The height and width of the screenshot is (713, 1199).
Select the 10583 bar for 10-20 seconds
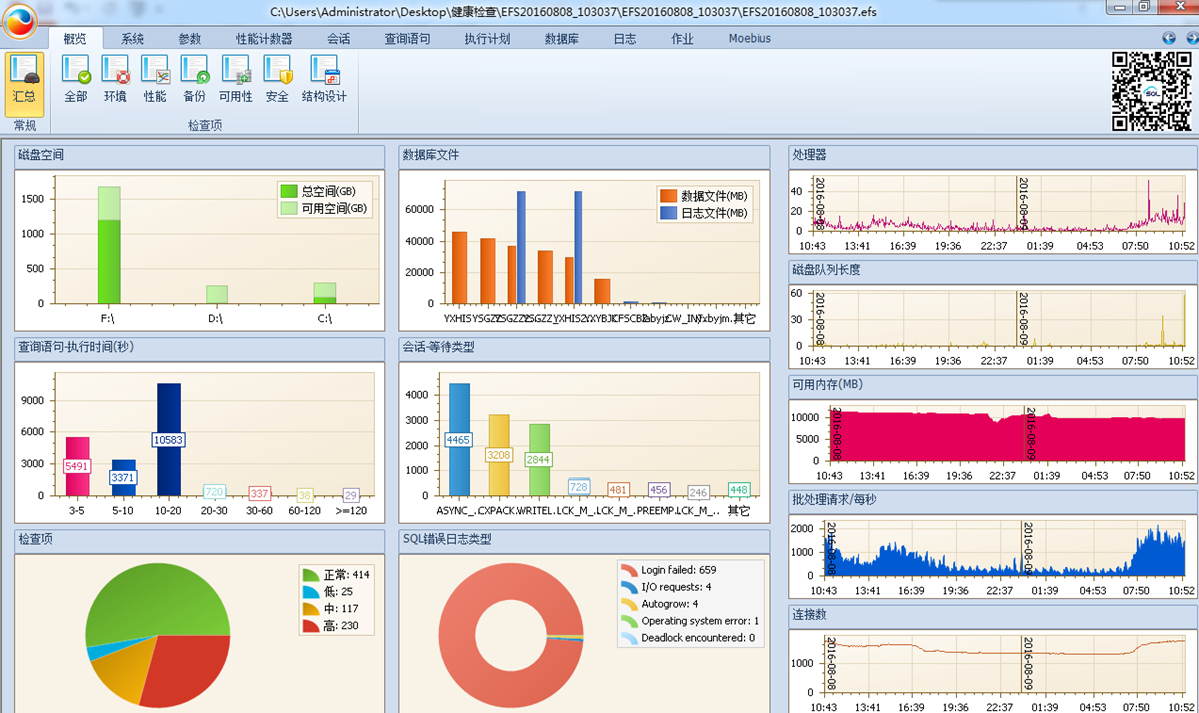click(x=169, y=439)
